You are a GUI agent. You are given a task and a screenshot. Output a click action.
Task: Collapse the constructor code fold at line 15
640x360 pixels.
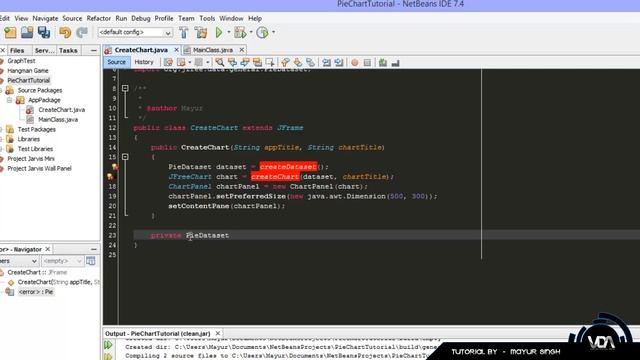[x=125, y=157]
